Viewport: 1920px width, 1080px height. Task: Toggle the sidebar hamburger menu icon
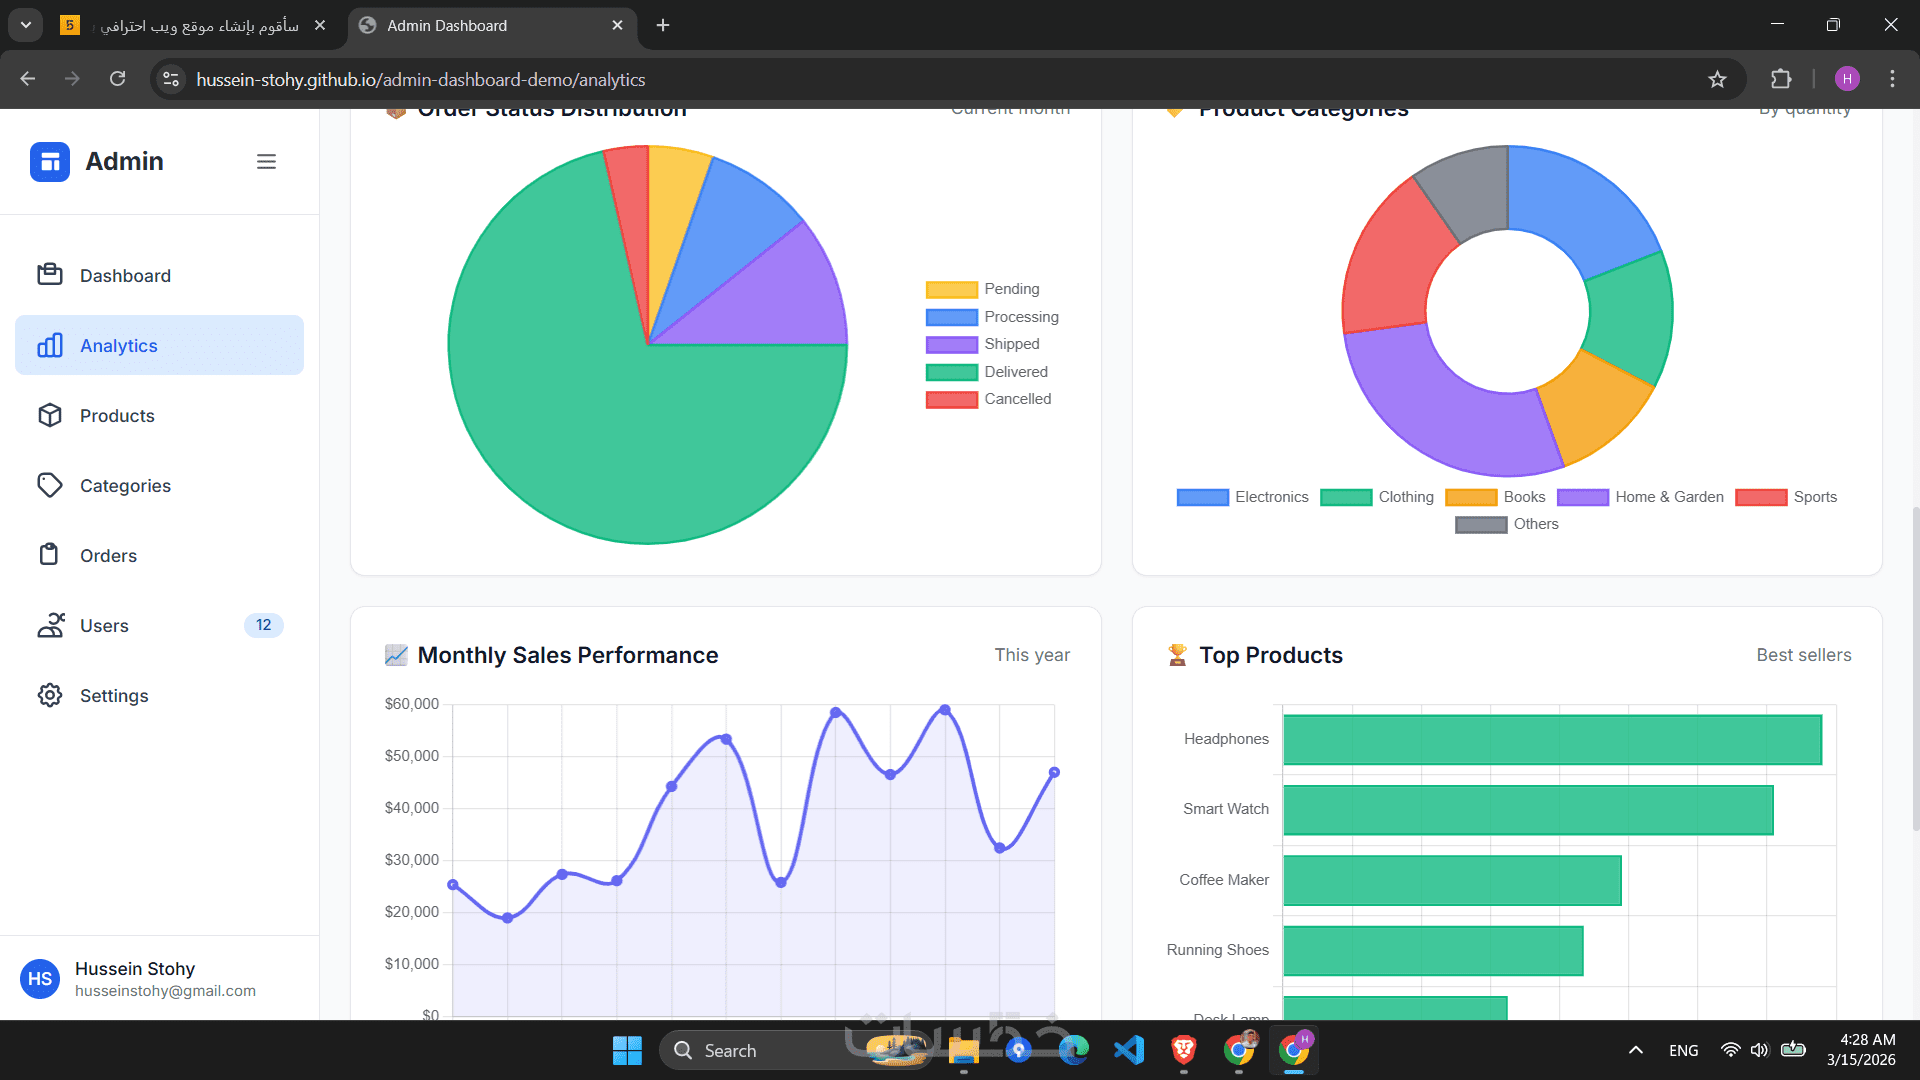(x=266, y=162)
